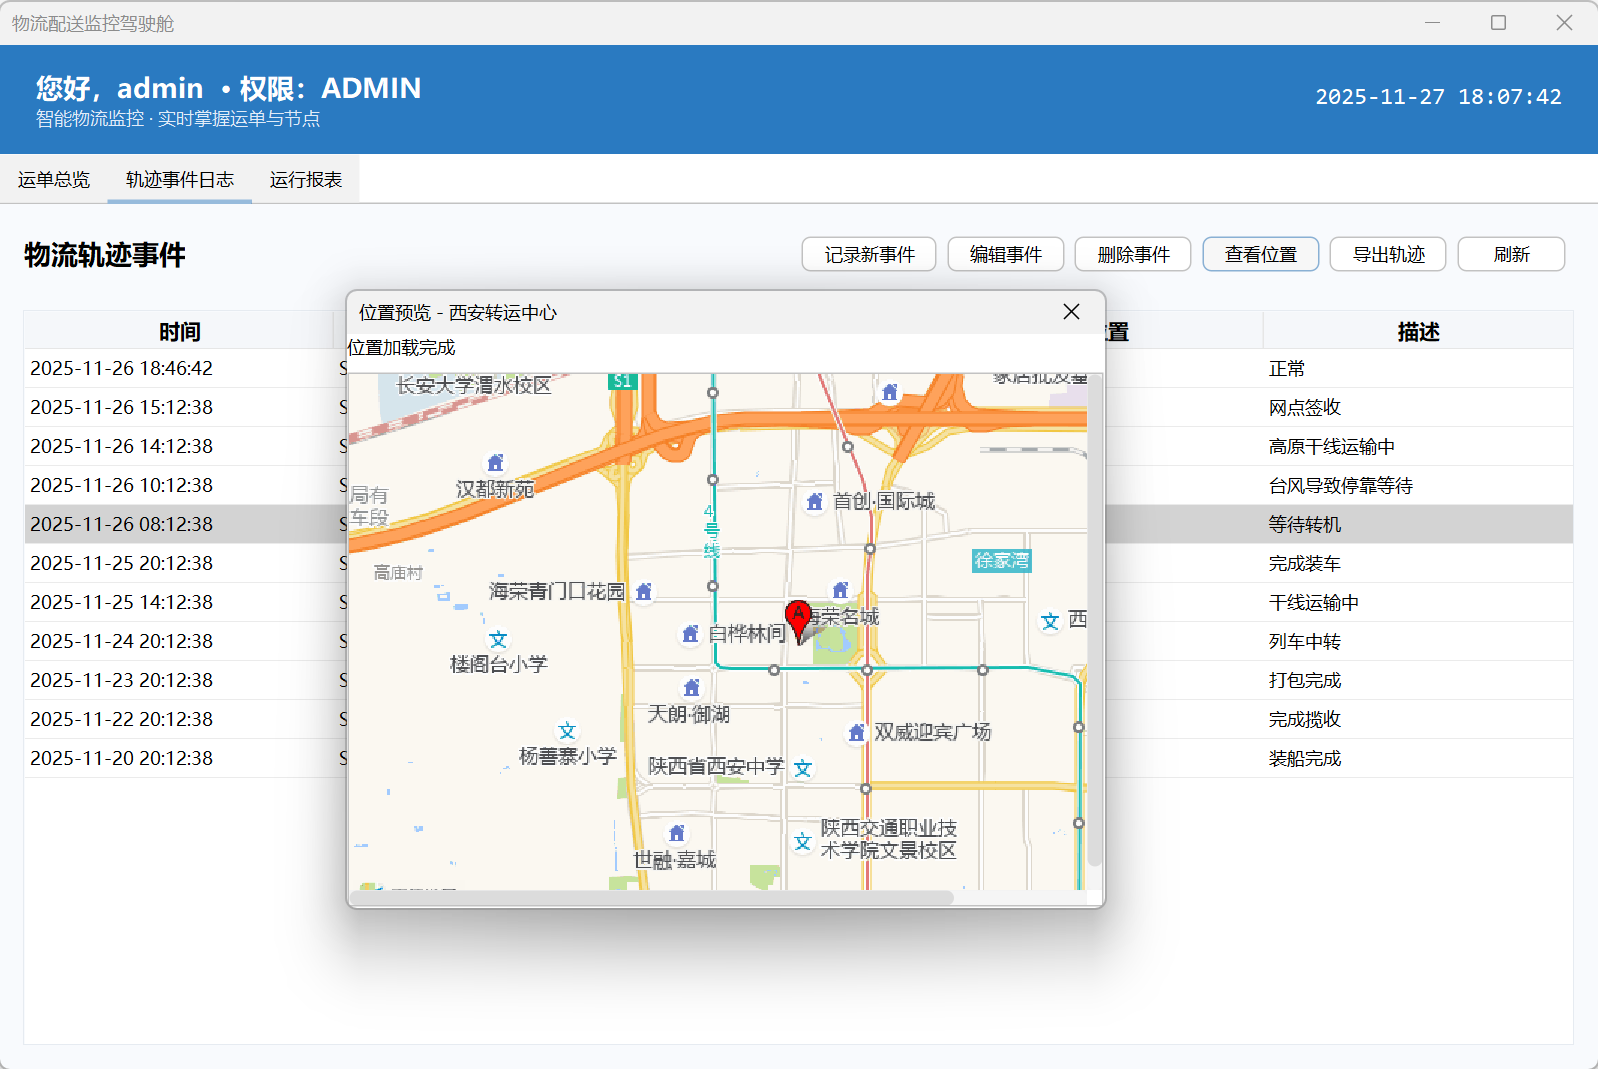Select row 2025-11-26 15:12:38
The image size is (1598, 1069).
coord(798,407)
